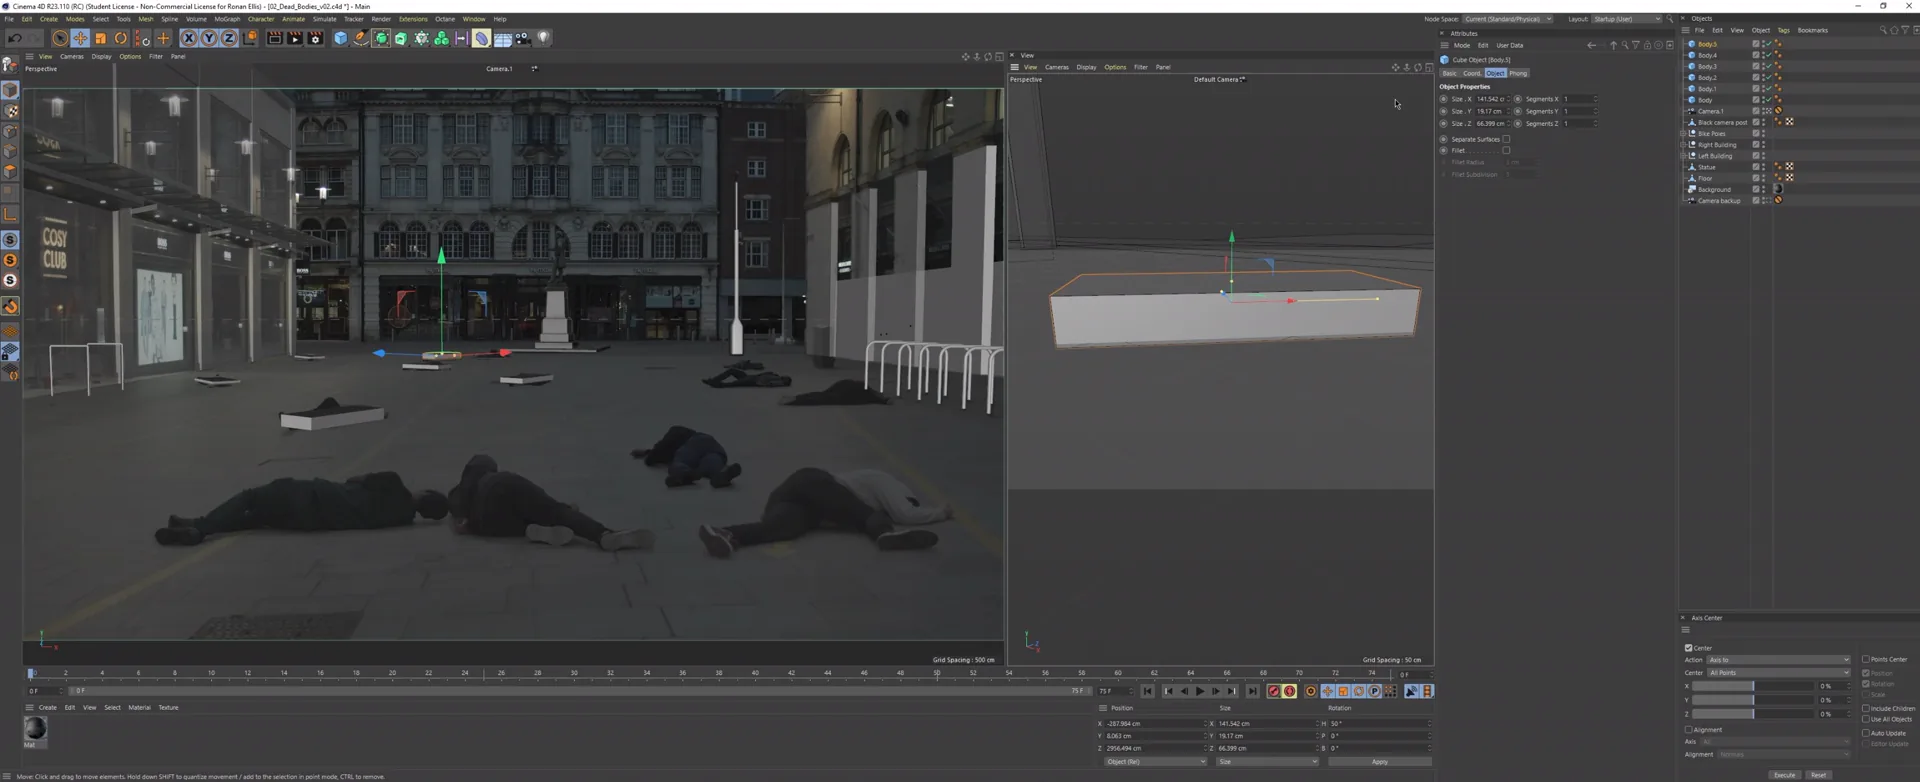
Task: Enable the Include Children checkbox
Action: coord(1866,708)
